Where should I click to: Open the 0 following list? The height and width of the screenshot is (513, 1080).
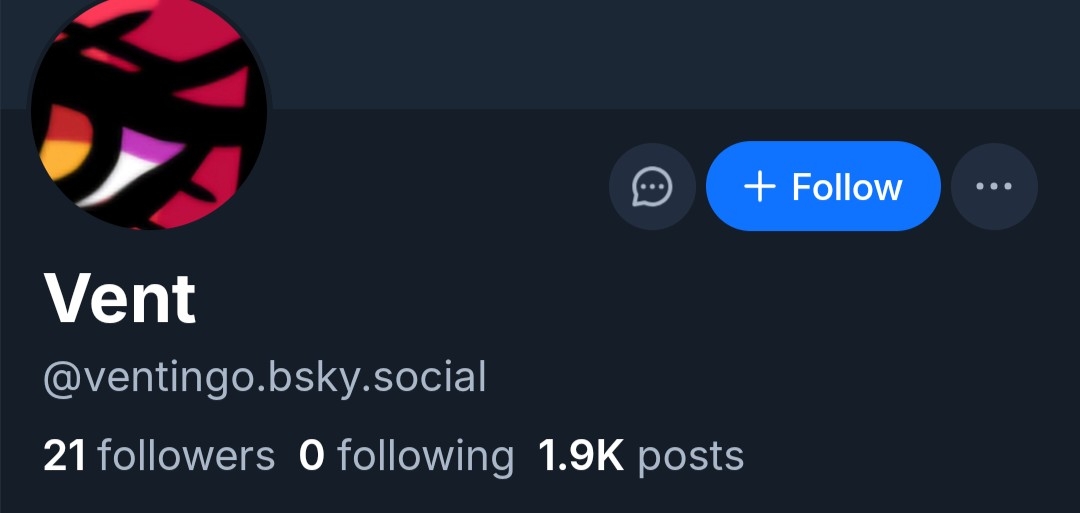(406, 456)
